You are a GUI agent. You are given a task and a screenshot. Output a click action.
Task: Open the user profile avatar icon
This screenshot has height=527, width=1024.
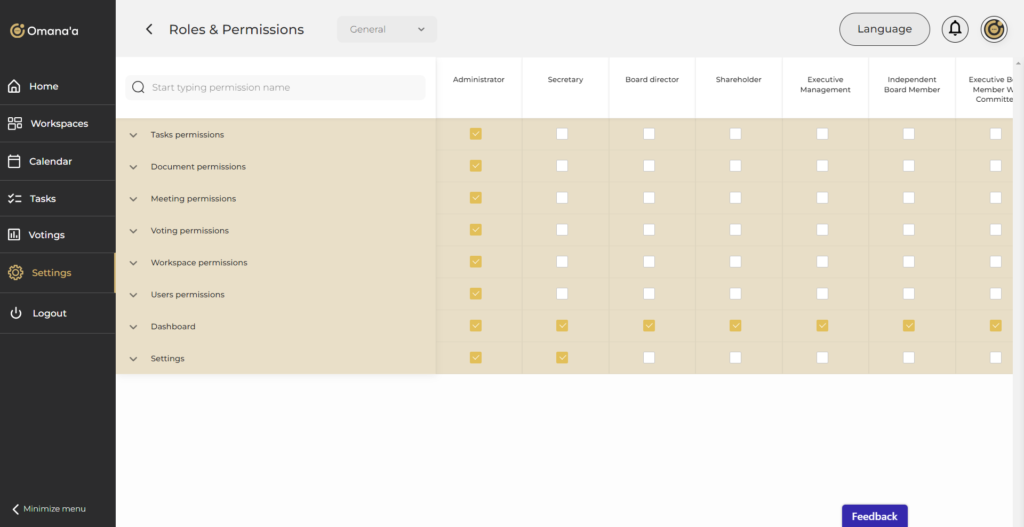click(x=993, y=29)
